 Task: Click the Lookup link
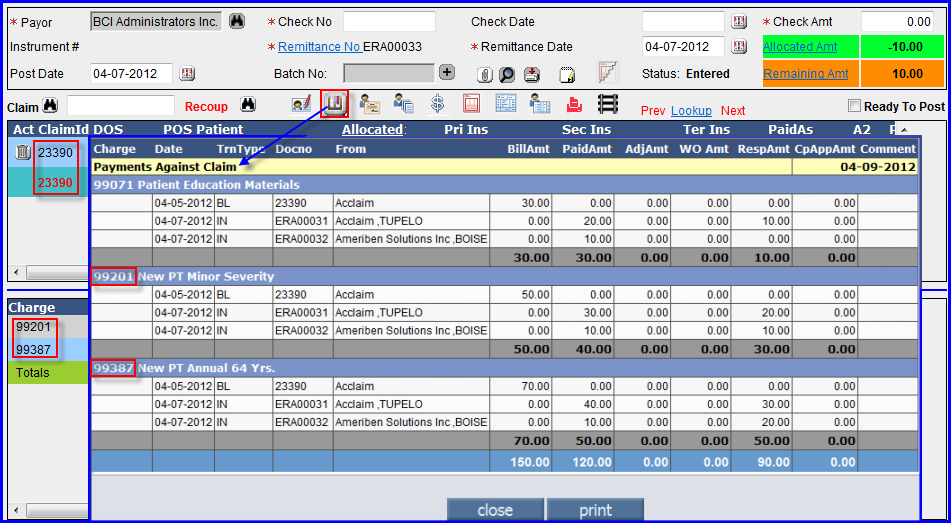[691, 111]
